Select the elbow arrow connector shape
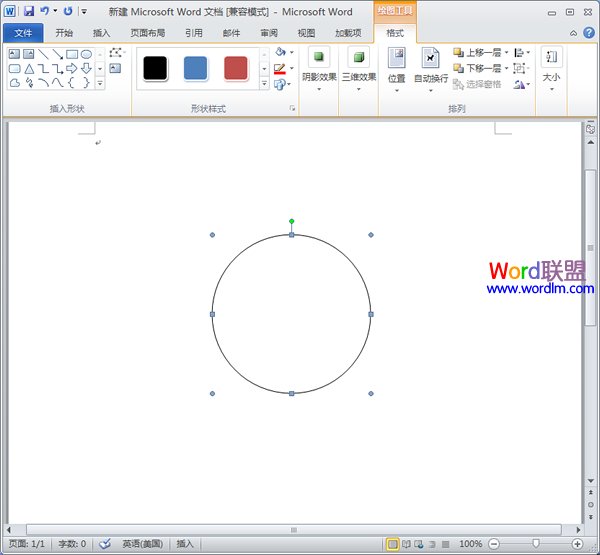 (57, 69)
